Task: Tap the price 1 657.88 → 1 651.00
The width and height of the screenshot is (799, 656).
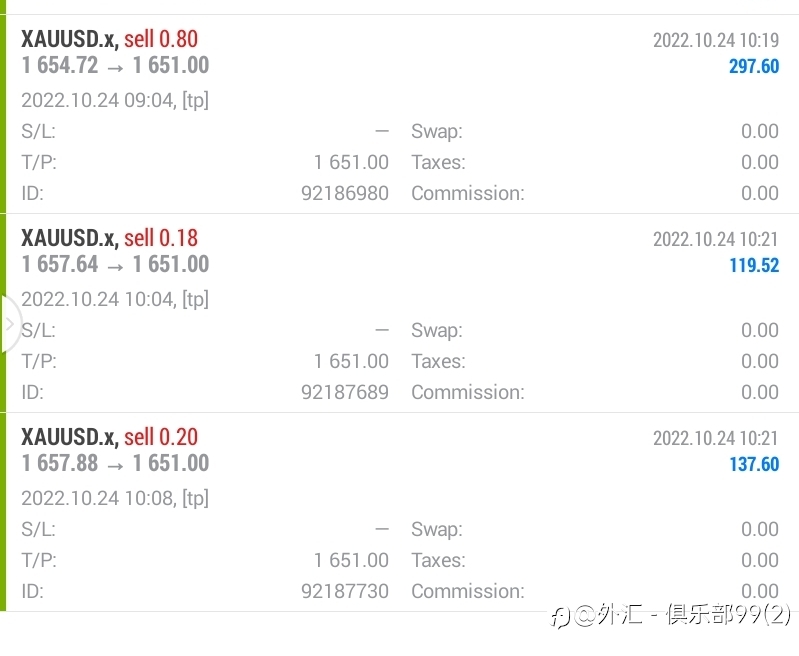Action: [115, 463]
